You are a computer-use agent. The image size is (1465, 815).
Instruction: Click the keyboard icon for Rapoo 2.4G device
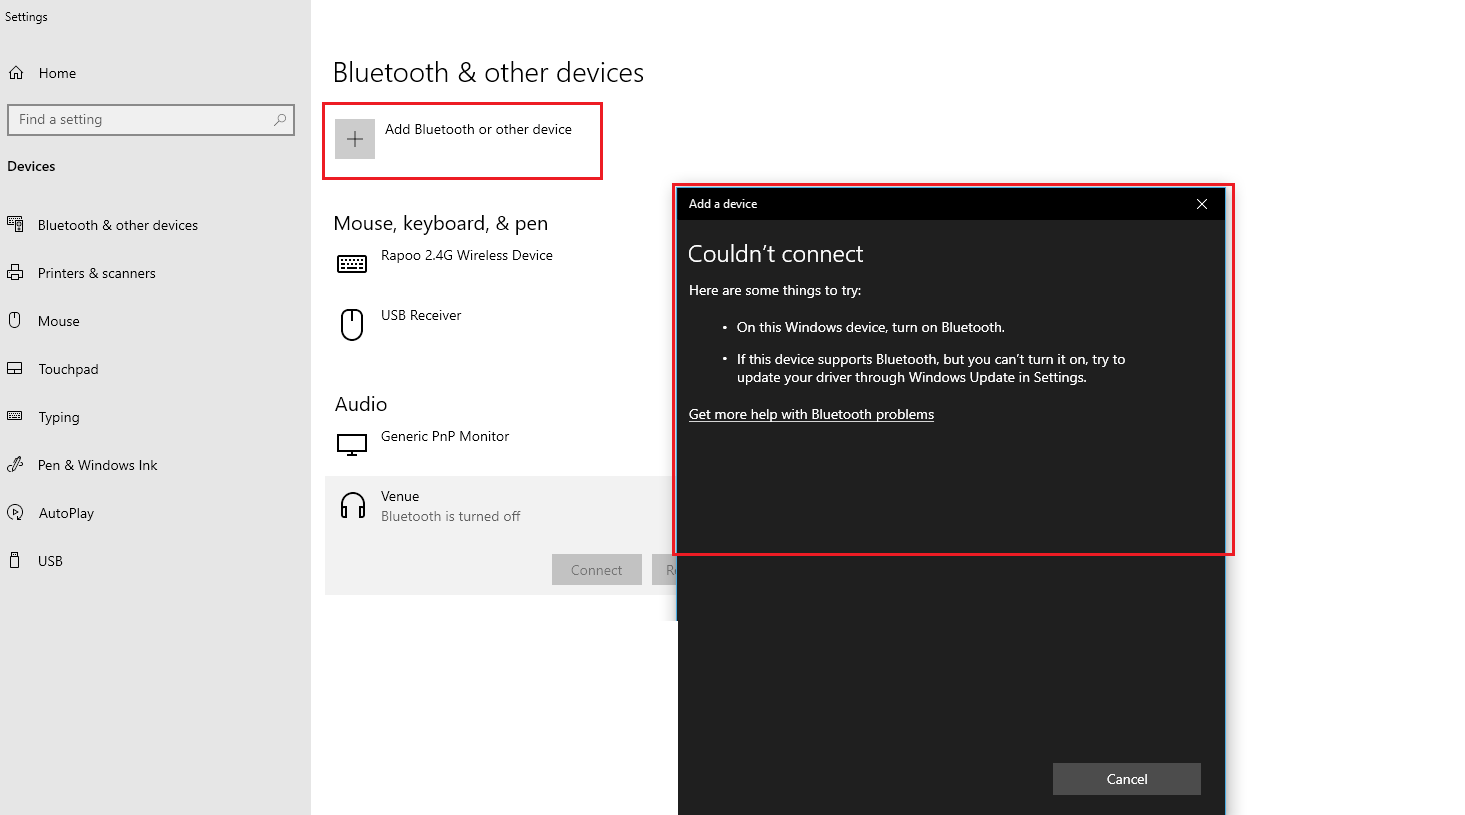[352, 264]
